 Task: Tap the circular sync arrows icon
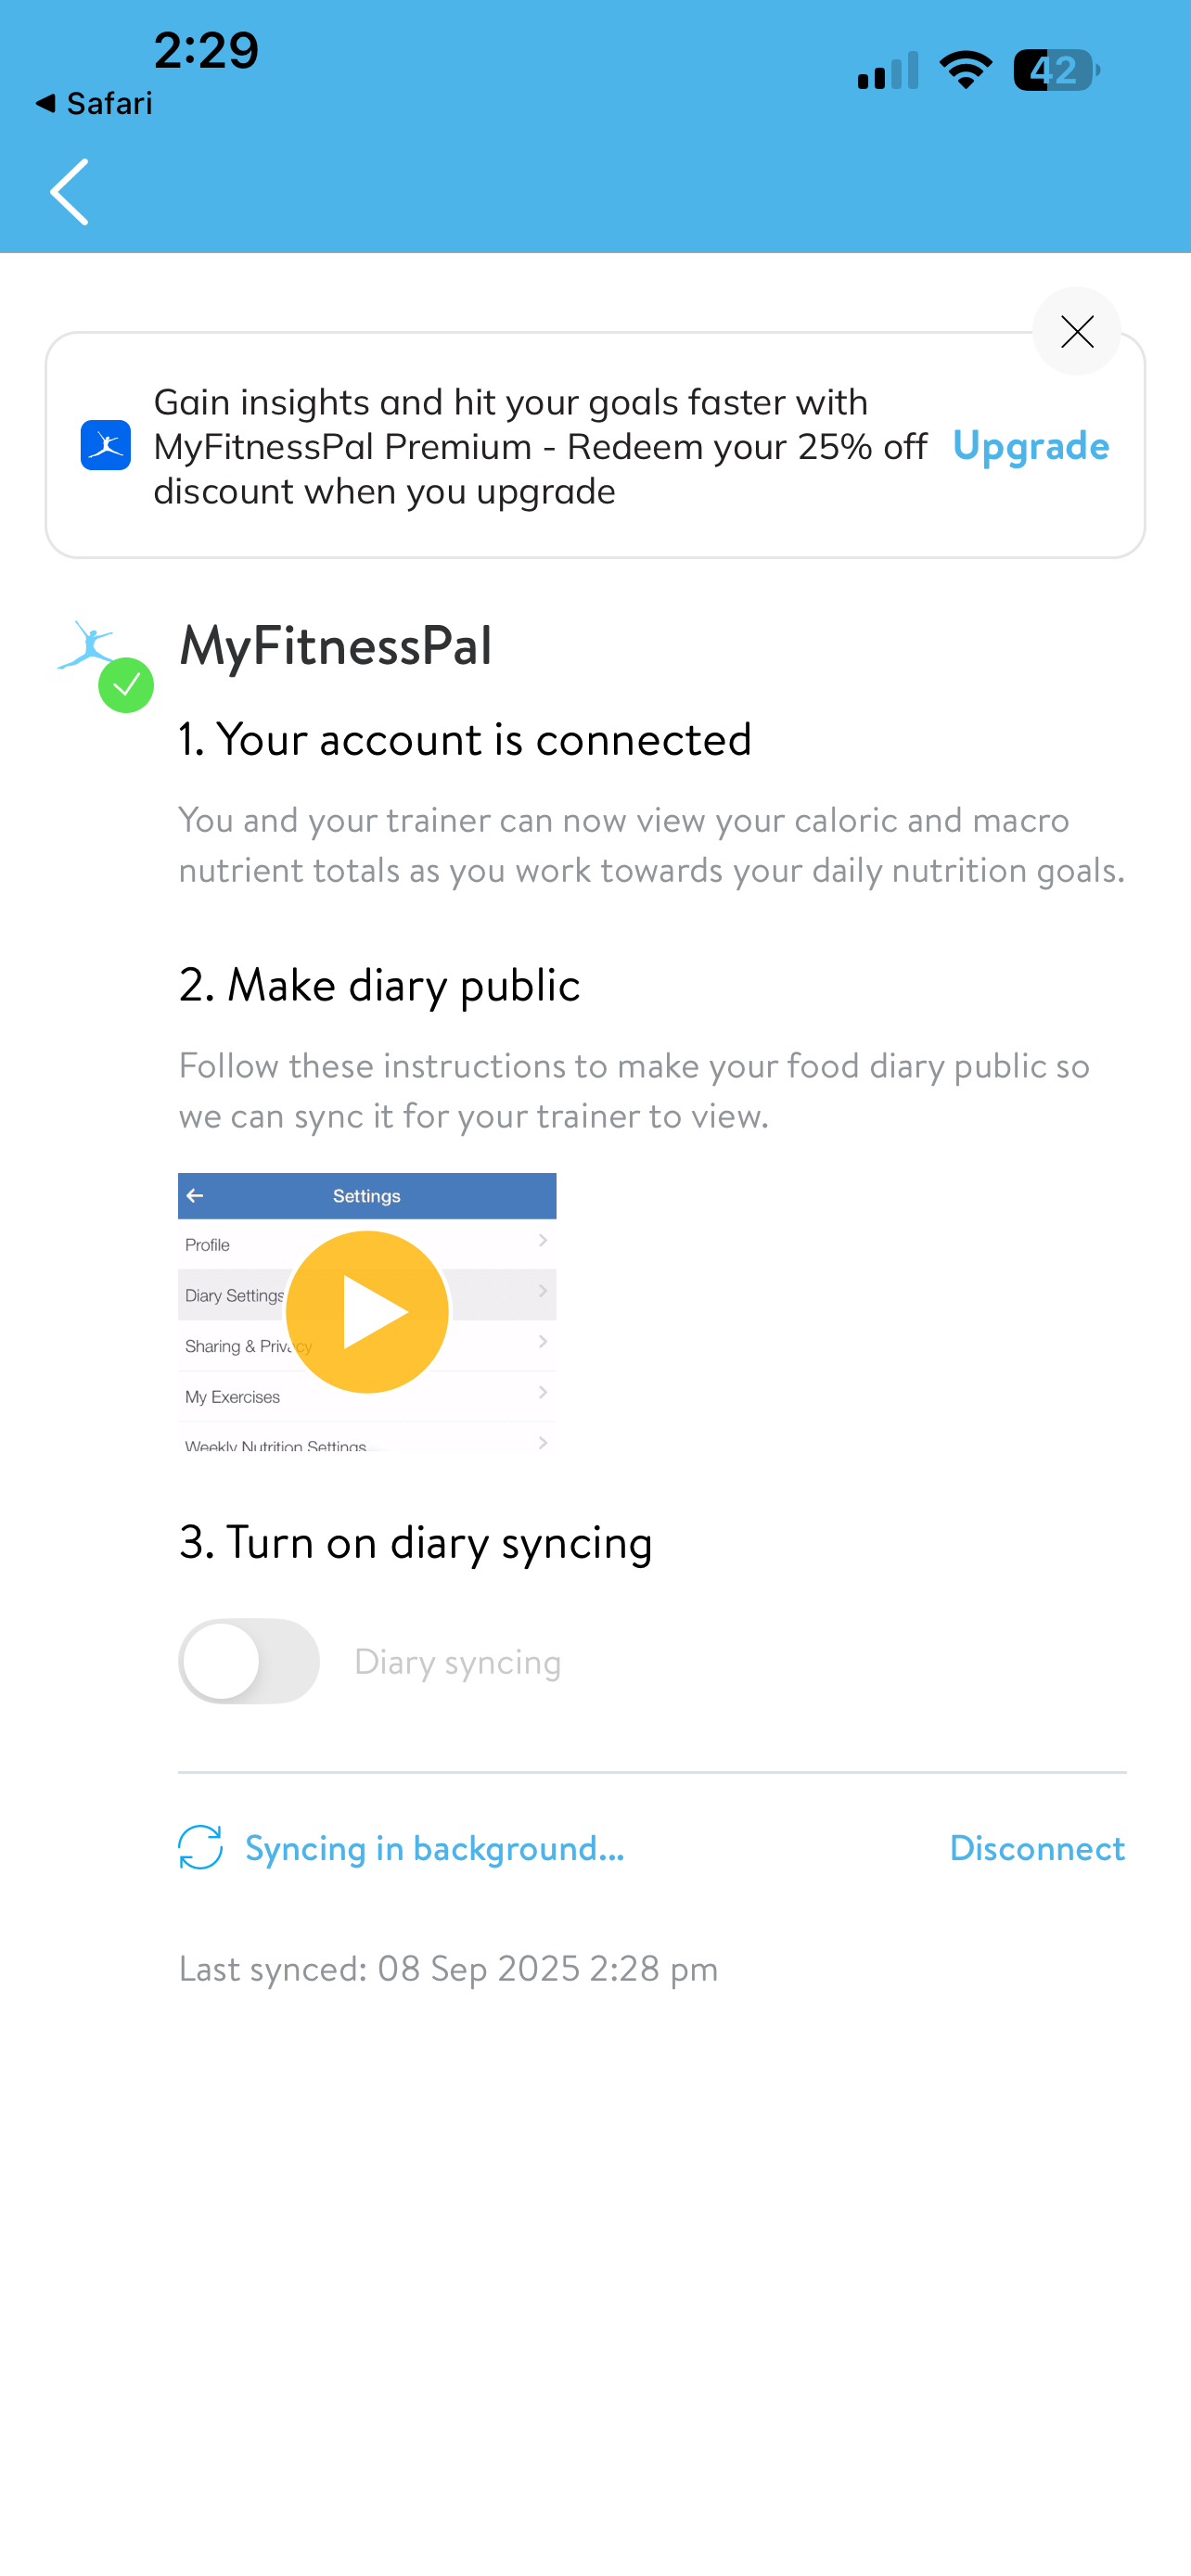coord(200,1847)
